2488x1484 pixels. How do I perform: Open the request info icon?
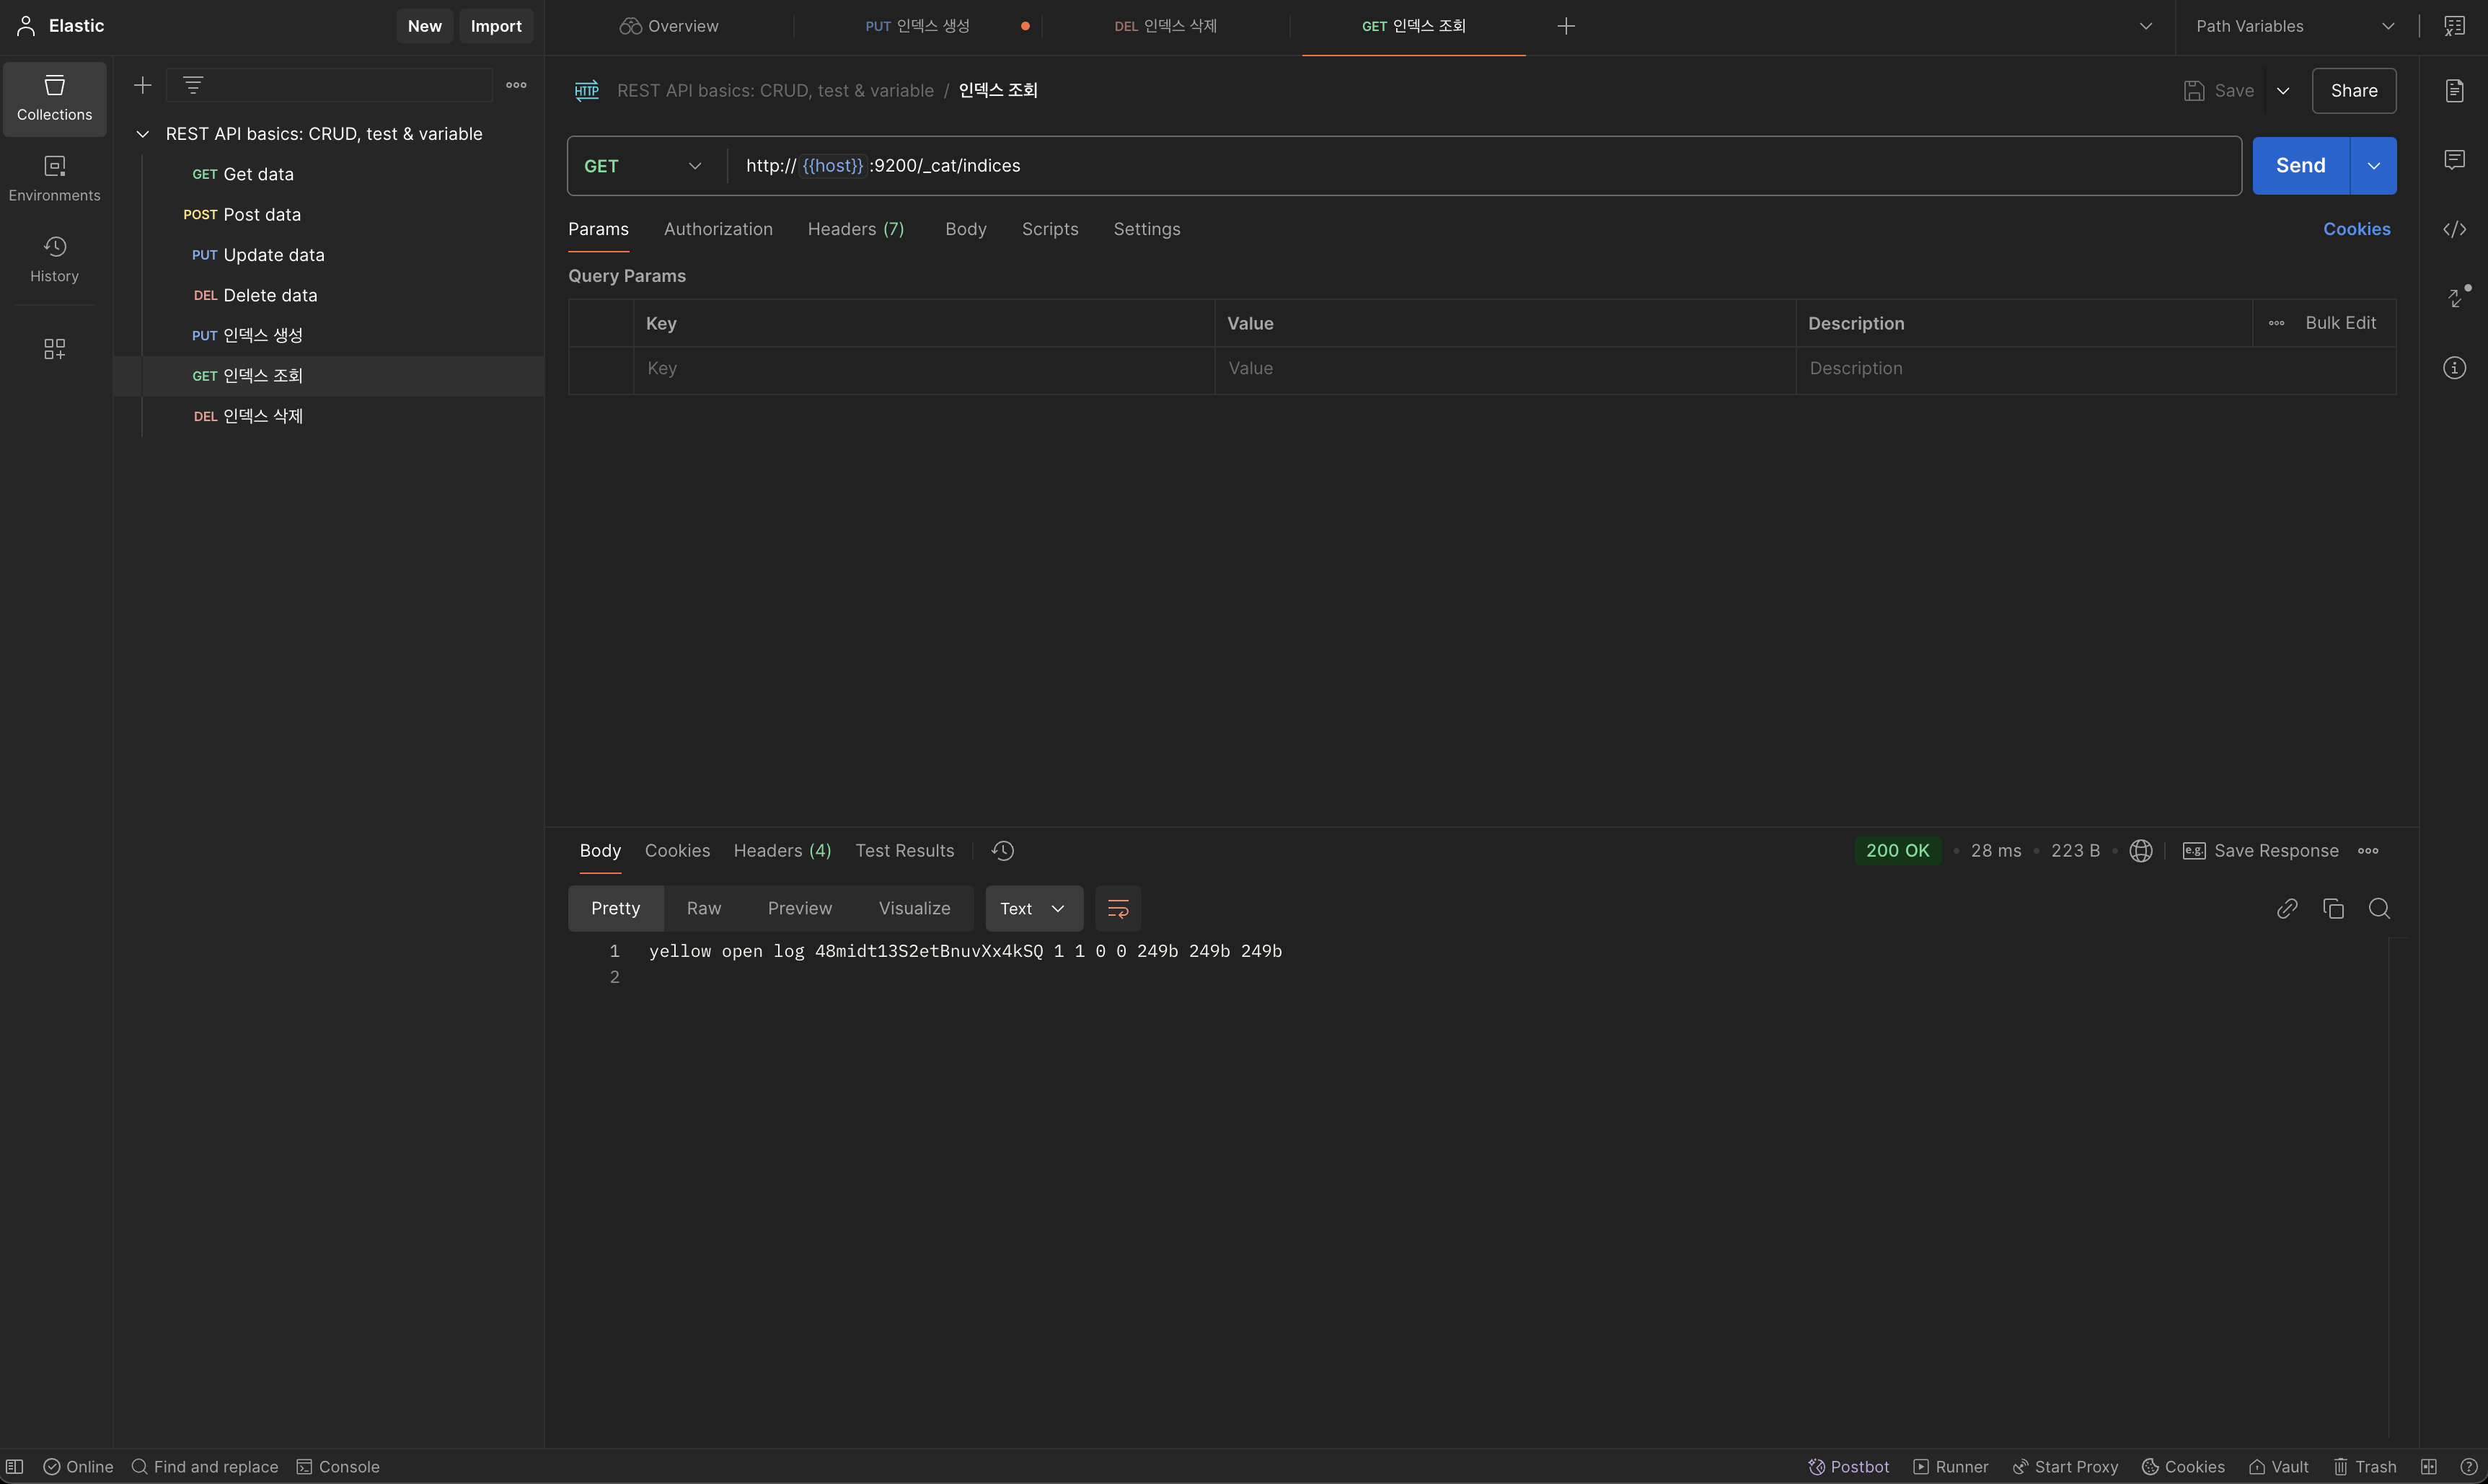click(x=2454, y=368)
